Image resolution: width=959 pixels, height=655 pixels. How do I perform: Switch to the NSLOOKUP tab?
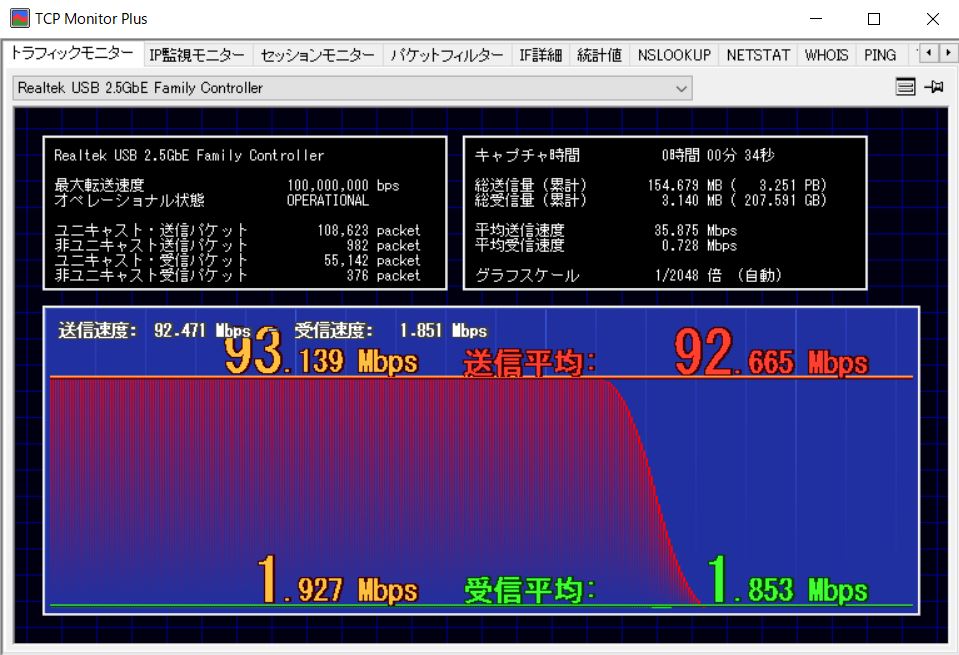[674, 55]
